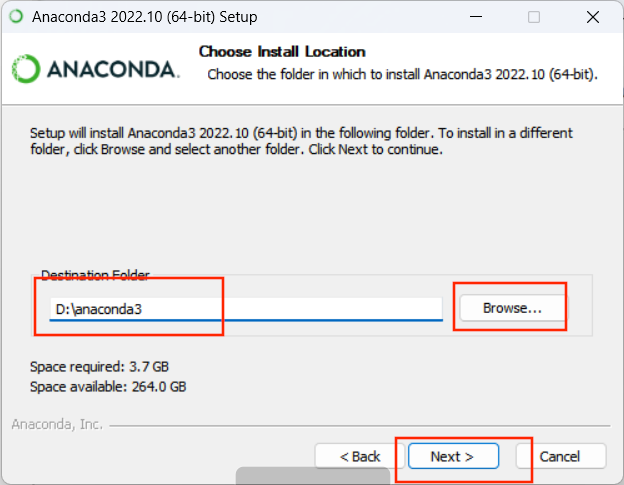624x485 pixels.
Task: Click Browse to select another install folder
Action: coord(513,308)
